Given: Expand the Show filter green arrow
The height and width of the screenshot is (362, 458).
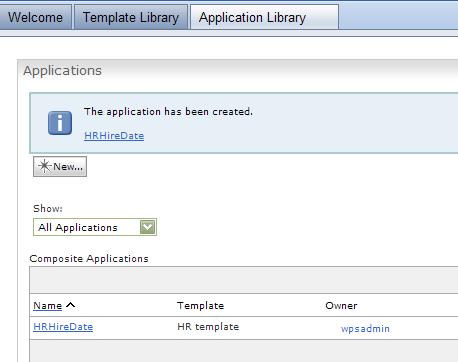Looking at the screenshot, I should pos(148,227).
